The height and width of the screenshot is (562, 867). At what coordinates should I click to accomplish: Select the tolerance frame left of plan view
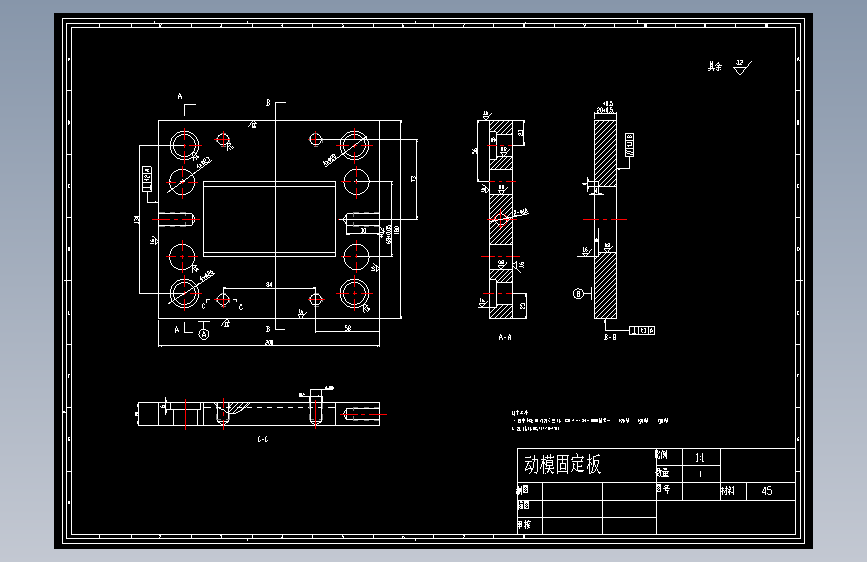(x=147, y=179)
